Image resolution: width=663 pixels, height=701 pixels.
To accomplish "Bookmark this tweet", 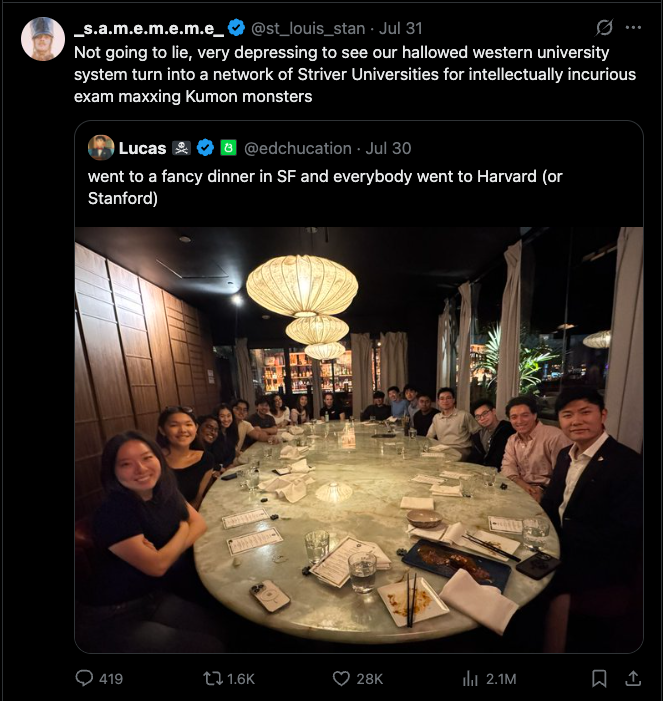I will (599, 678).
